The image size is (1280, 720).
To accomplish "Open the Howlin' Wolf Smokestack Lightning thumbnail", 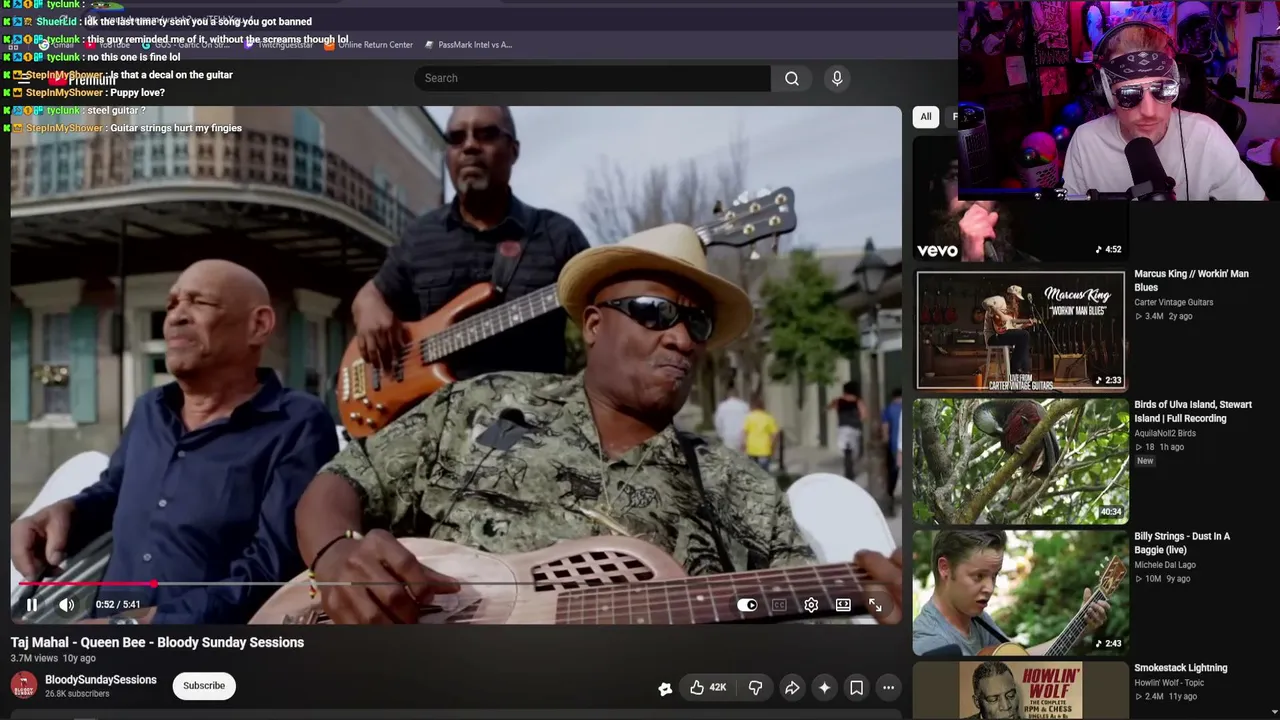I will [1021, 690].
